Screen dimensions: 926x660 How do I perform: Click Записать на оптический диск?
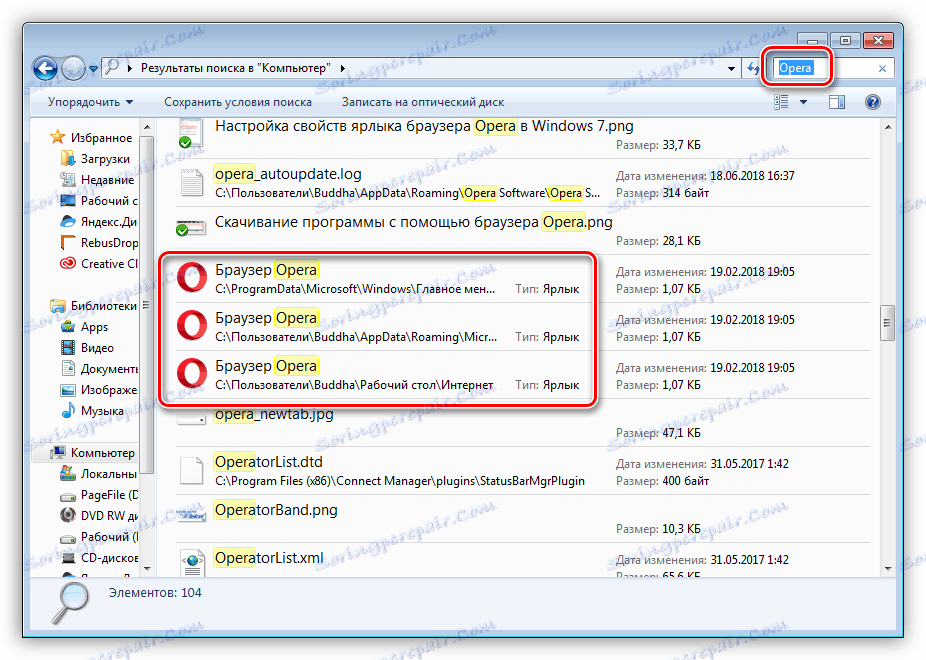pos(423,102)
